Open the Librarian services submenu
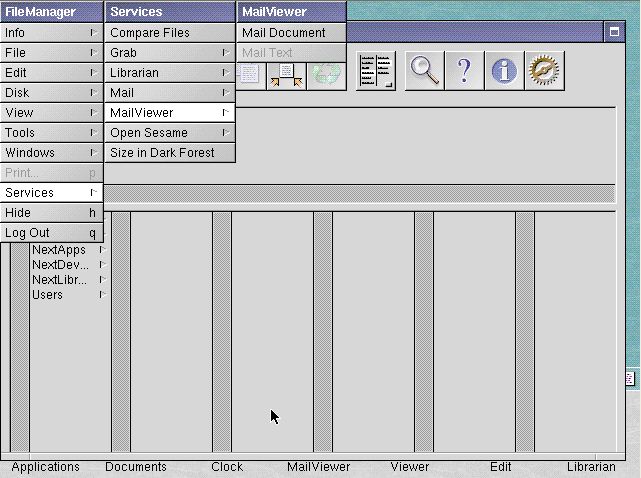 [x=170, y=73]
